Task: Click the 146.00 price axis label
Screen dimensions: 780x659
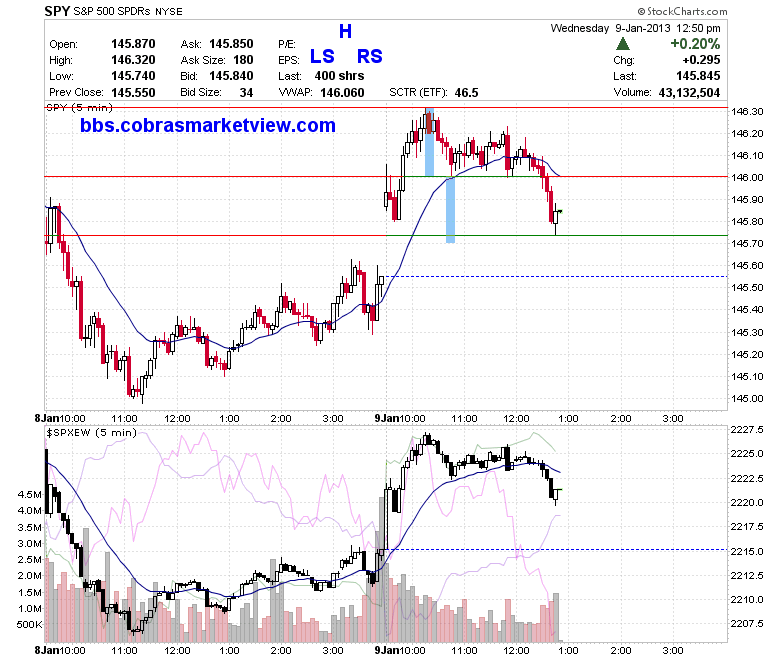Action: 747,178
